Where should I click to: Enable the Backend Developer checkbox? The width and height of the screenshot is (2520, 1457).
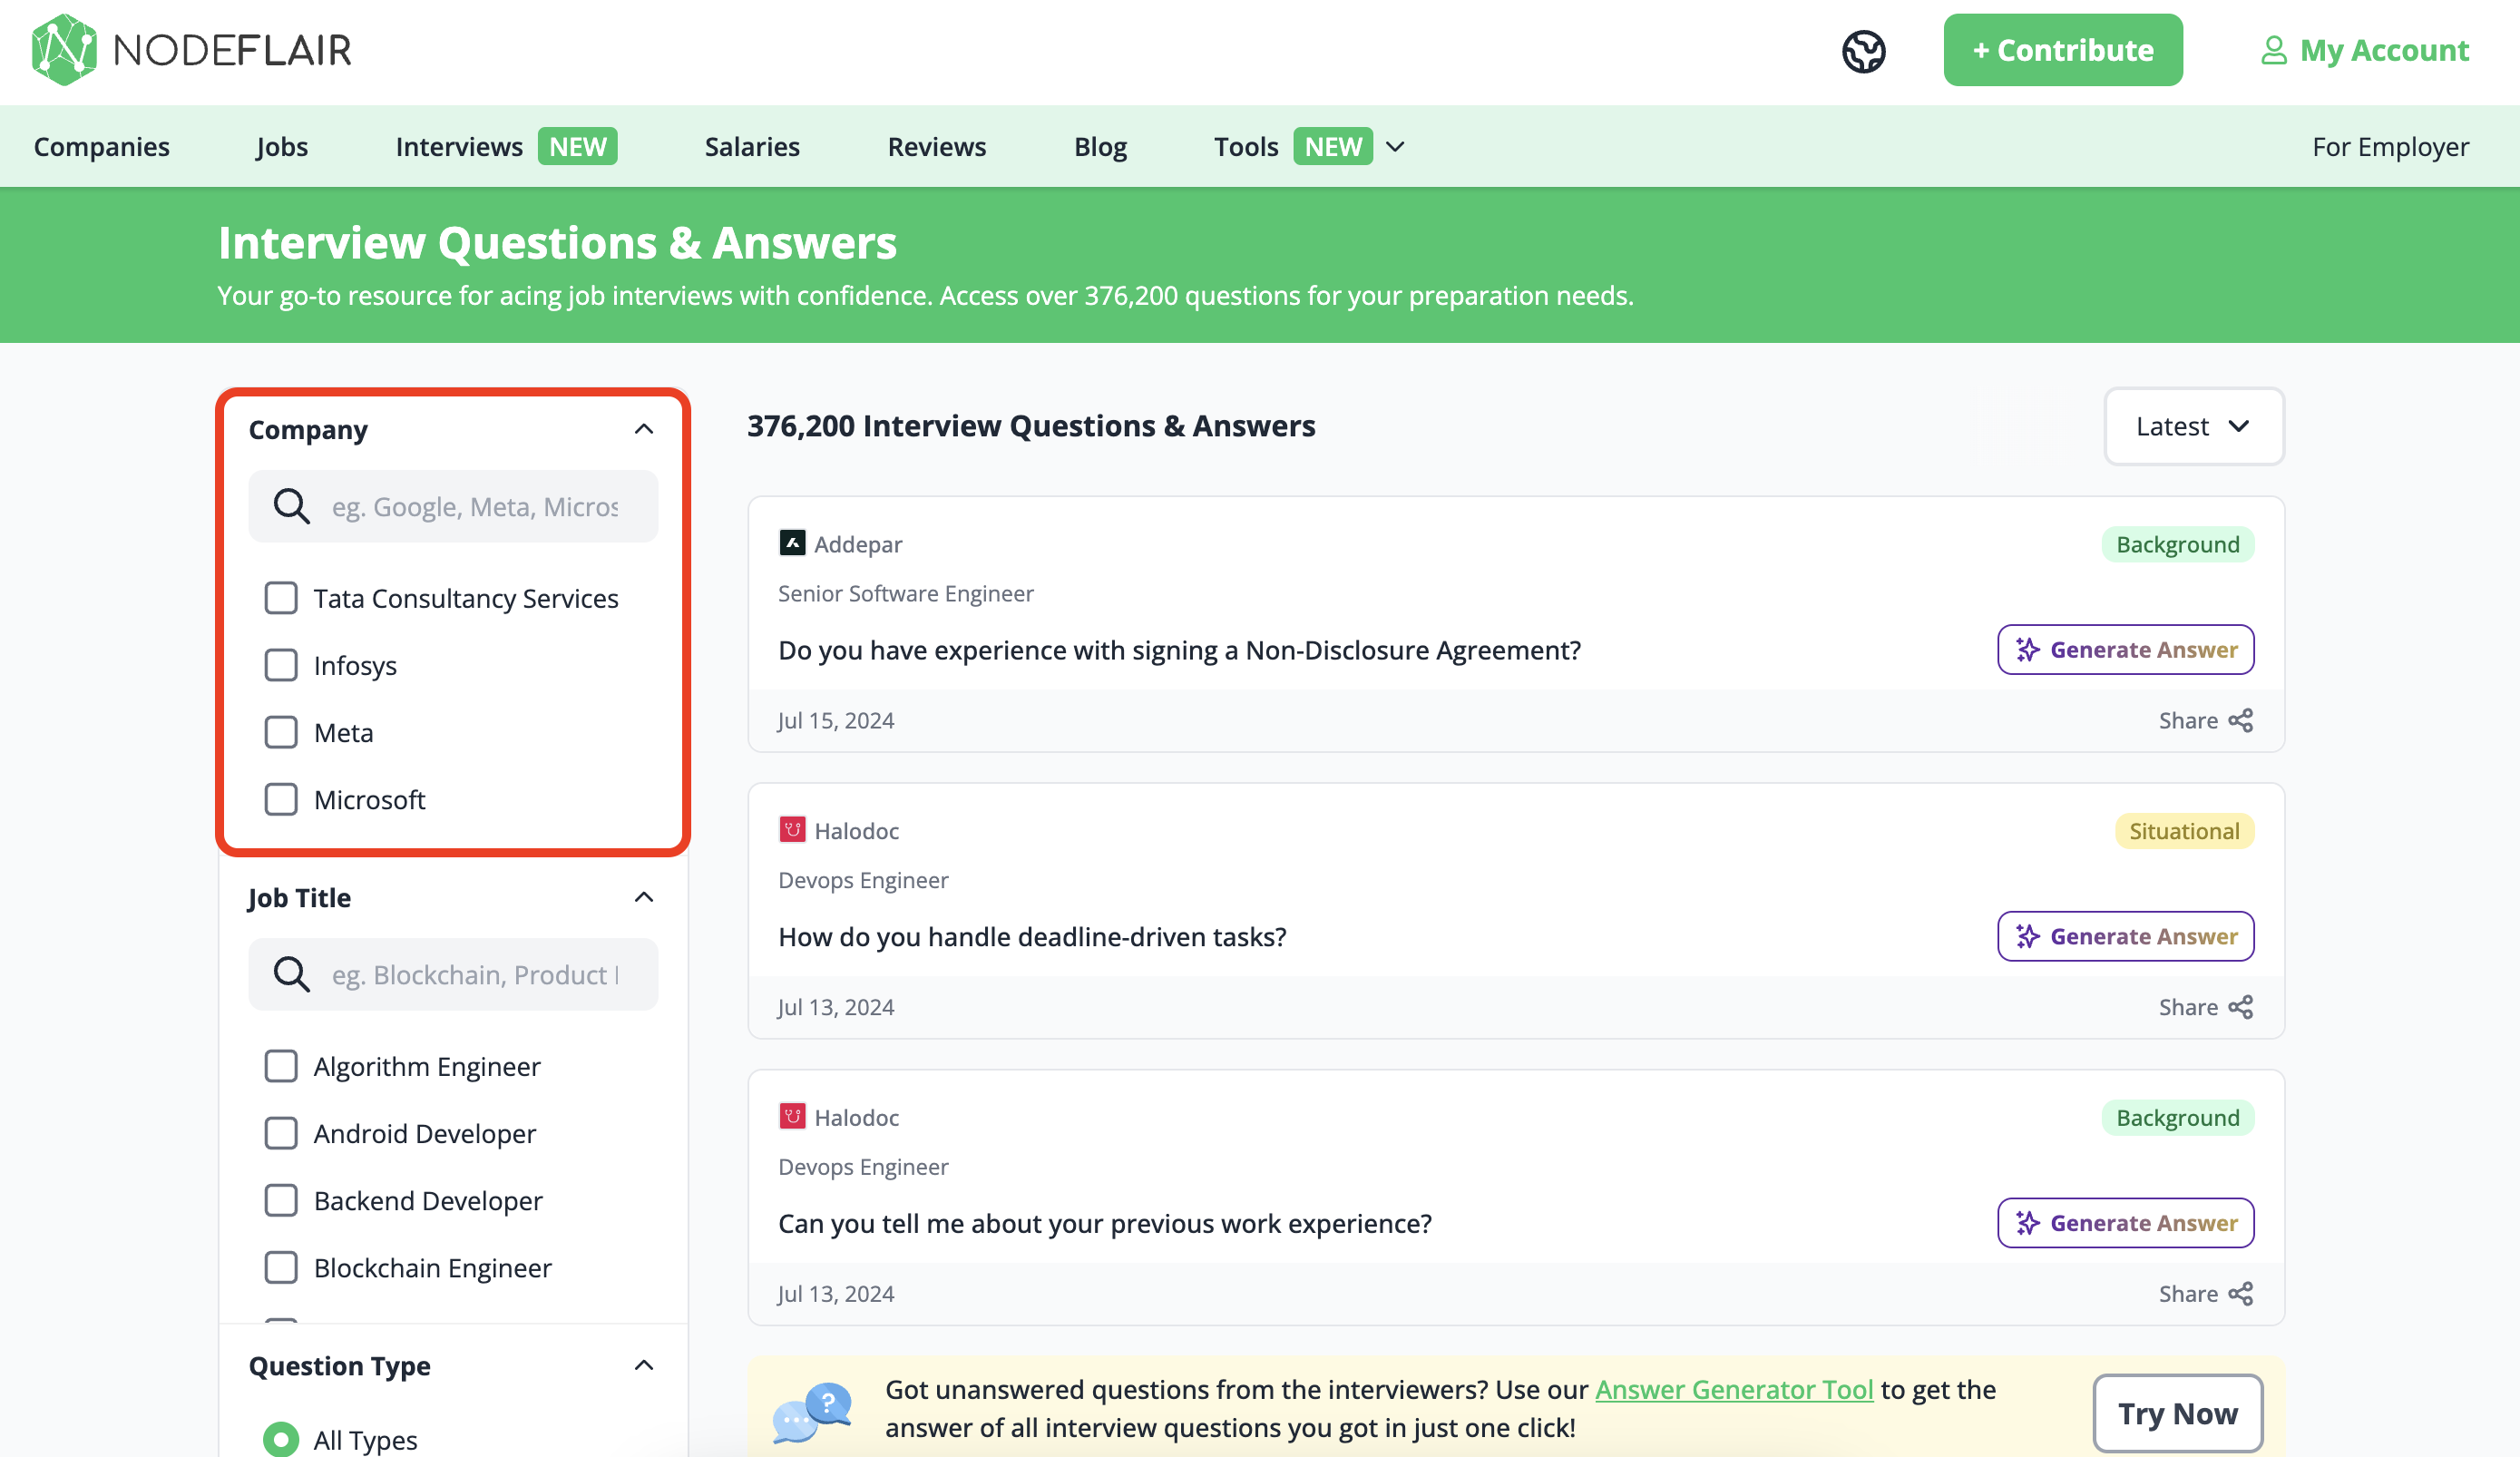[x=281, y=1200]
